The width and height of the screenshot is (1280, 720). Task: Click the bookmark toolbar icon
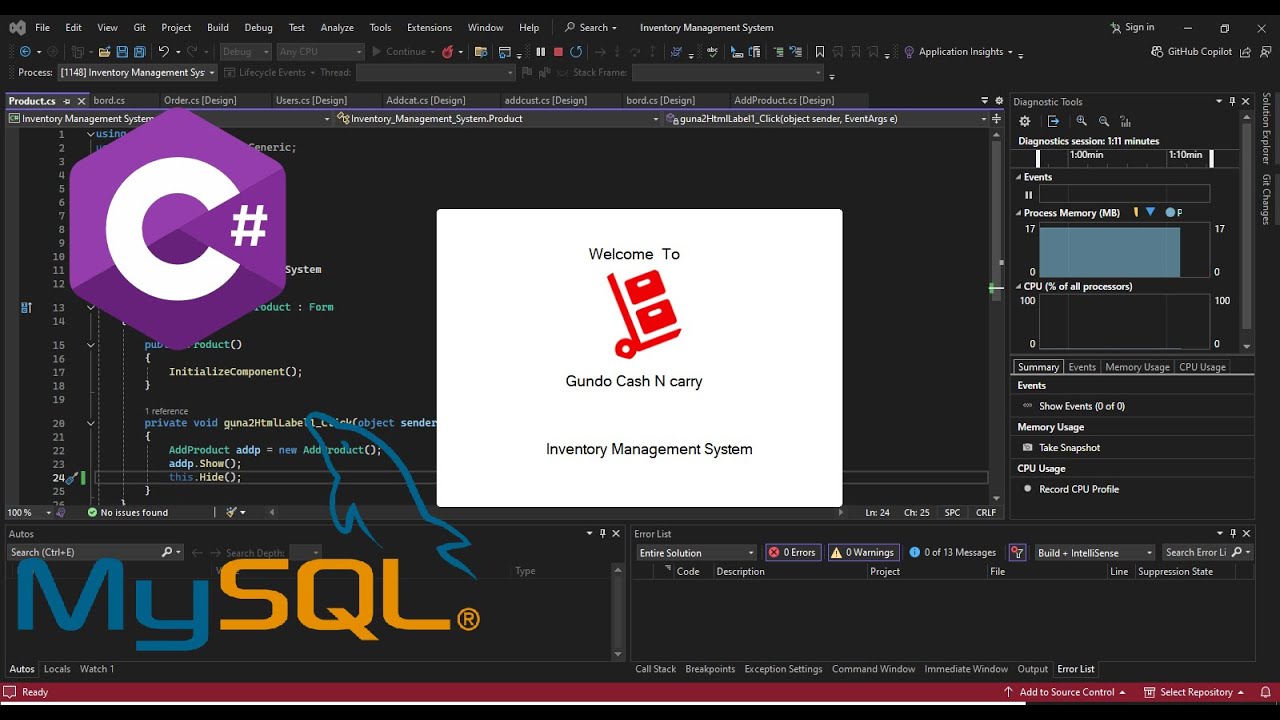[820, 52]
